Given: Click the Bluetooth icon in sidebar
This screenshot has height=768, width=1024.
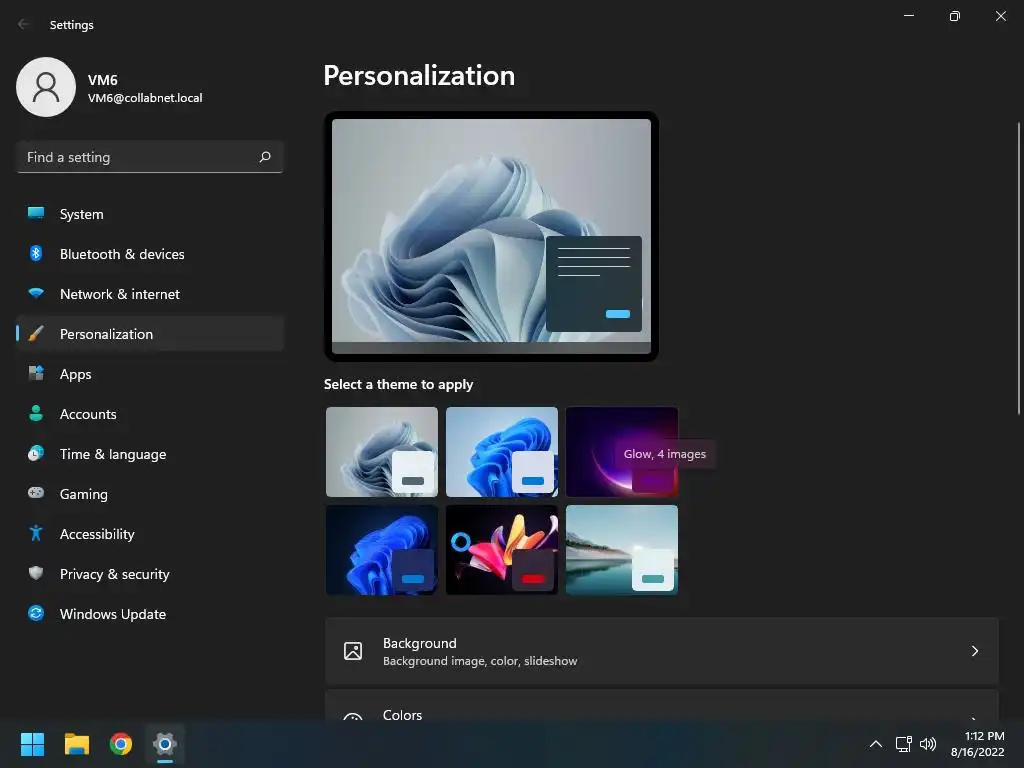Looking at the screenshot, I should pyautogui.click(x=36, y=253).
